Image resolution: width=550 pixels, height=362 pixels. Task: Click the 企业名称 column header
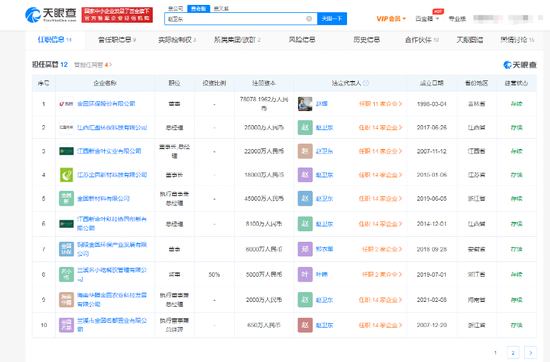pos(105,83)
